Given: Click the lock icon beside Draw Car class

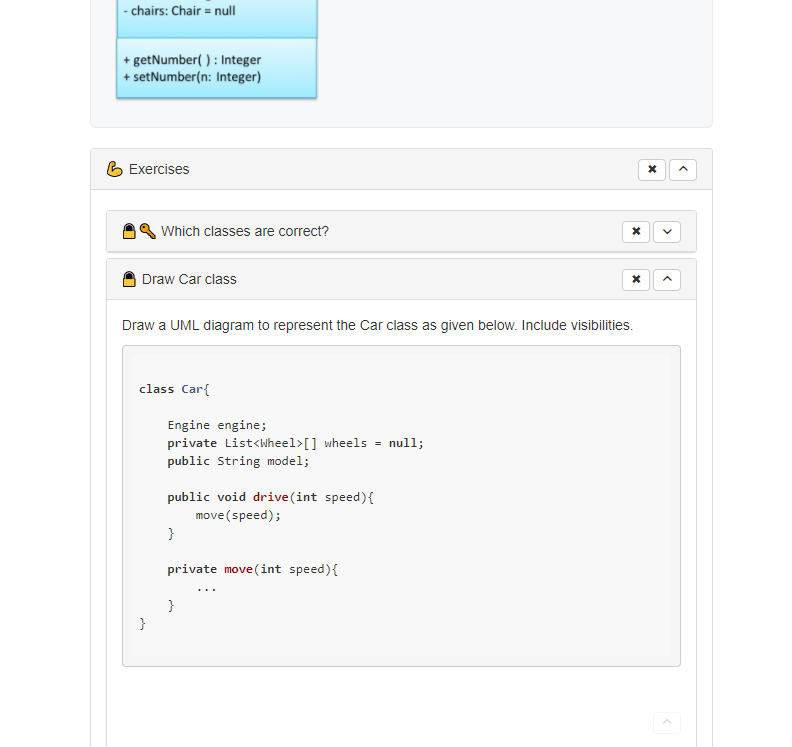Looking at the screenshot, I should (129, 279).
